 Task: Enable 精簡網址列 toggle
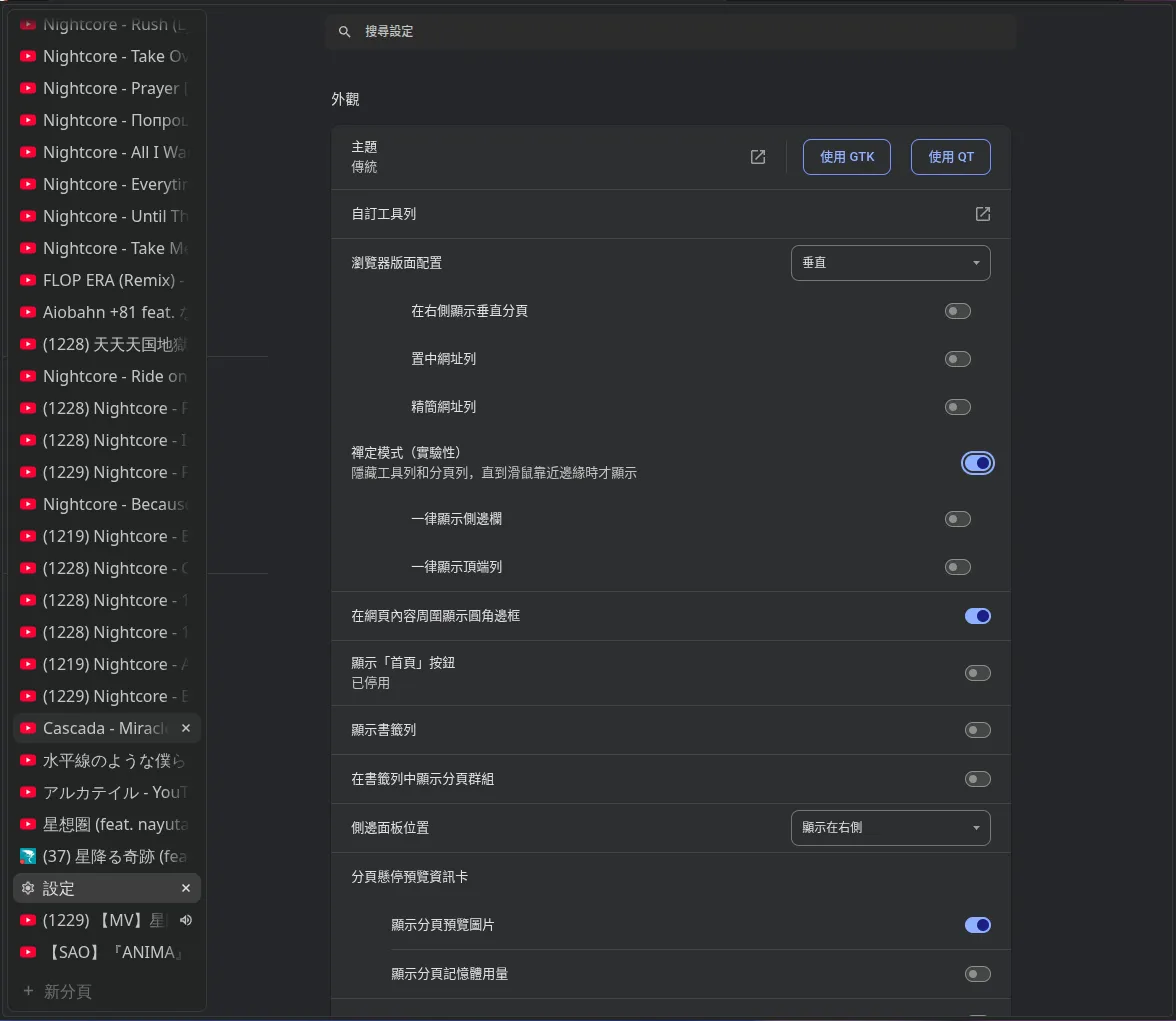(x=958, y=407)
